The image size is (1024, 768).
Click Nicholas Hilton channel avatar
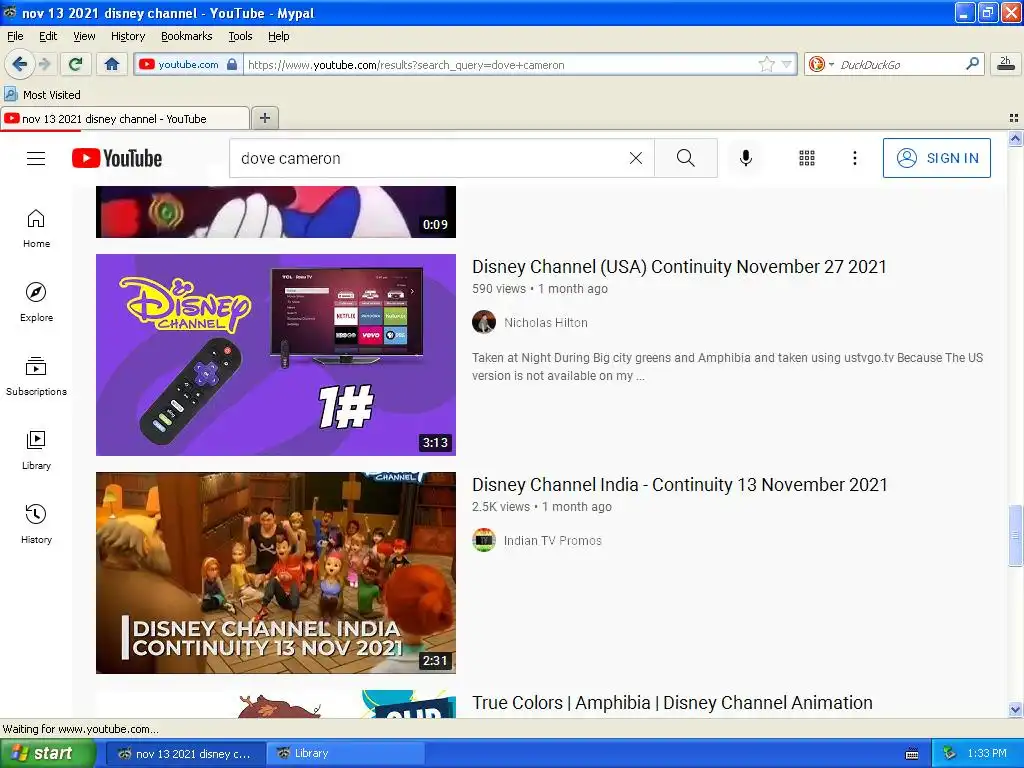484,322
